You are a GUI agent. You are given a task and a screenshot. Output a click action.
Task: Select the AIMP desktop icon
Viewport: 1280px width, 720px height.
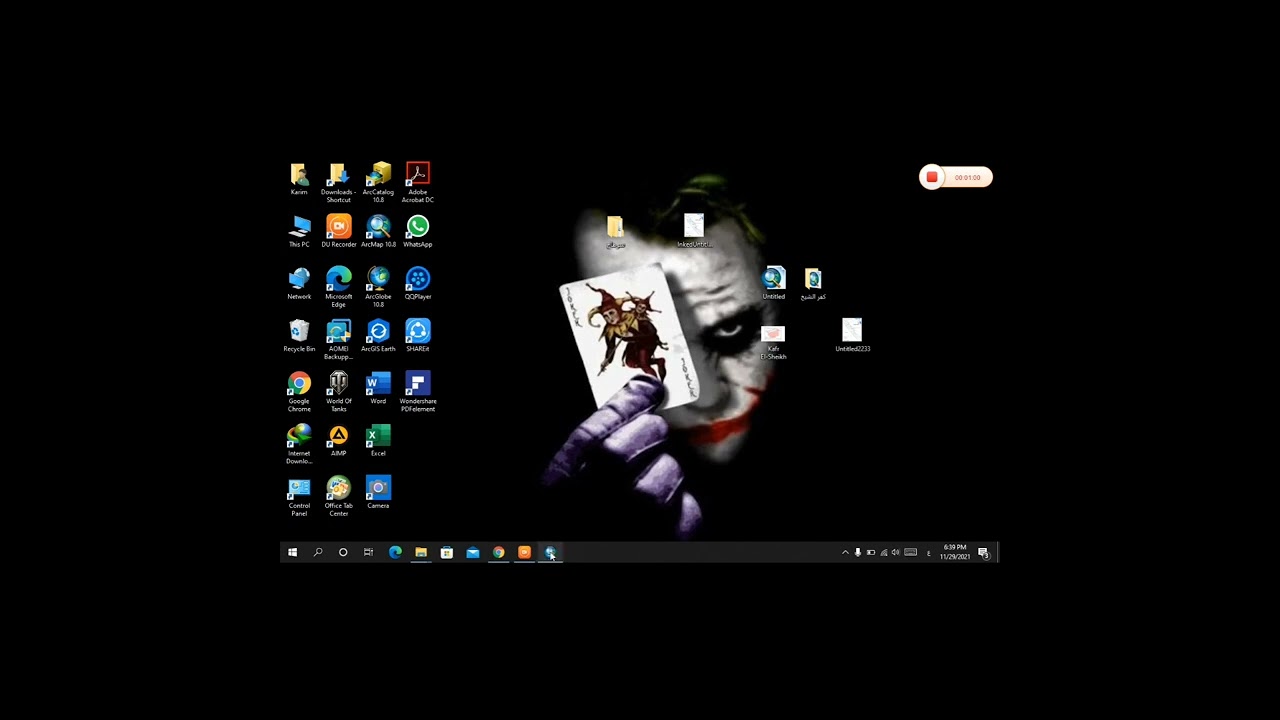pyautogui.click(x=338, y=440)
